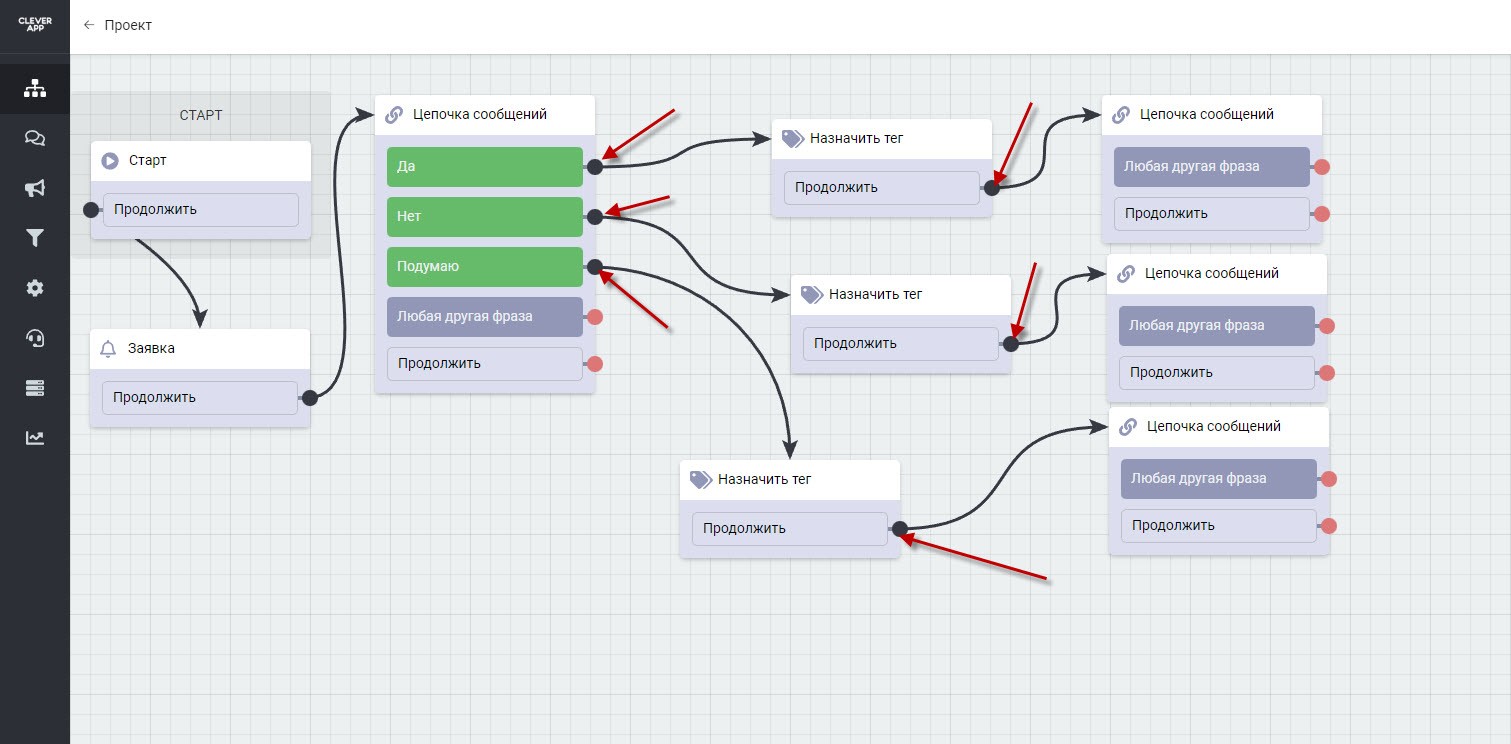
Task: Open the headset support icon
Action: point(35,338)
